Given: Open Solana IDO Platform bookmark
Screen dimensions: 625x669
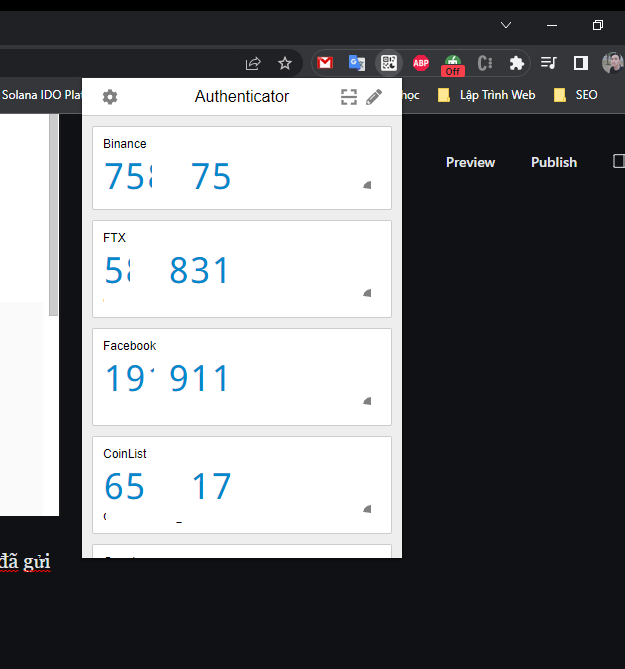Looking at the screenshot, I should [41, 95].
